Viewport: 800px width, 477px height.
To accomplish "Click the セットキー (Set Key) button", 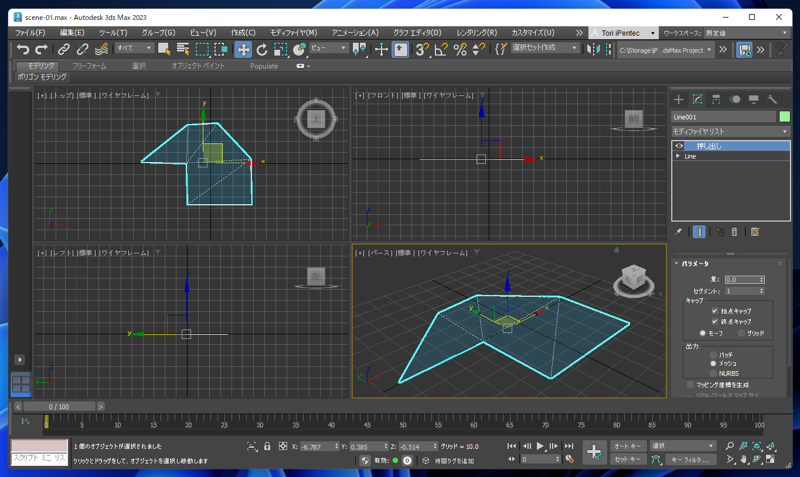I will (x=628, y=459).
